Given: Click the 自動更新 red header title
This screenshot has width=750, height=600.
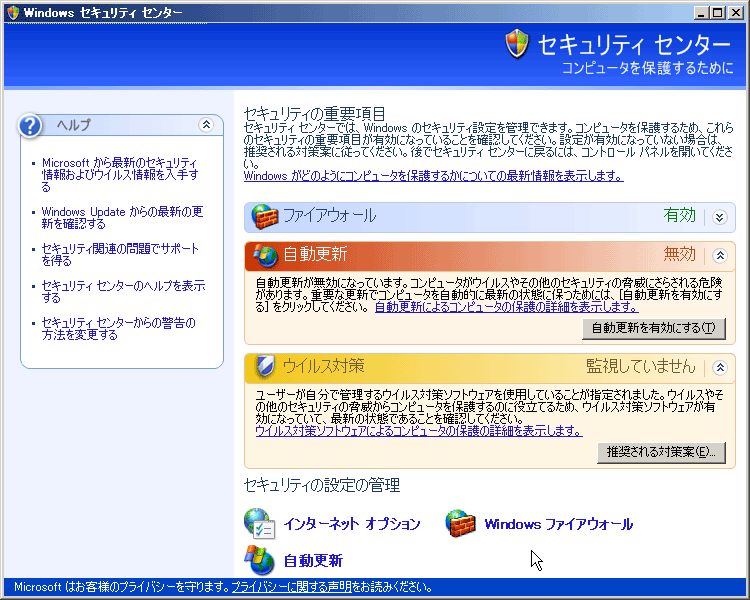Looking at the screenshot, I should [x=315, y=254].
